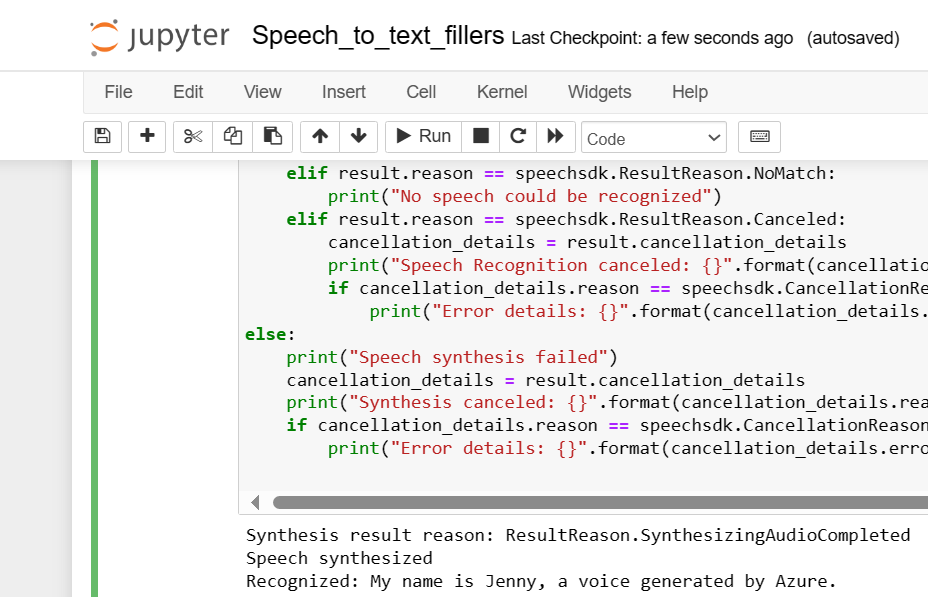The width and height of the screenshot is (928, 597).
Task: Interrupt the kernel with stop icon
Action: point(480,137)
